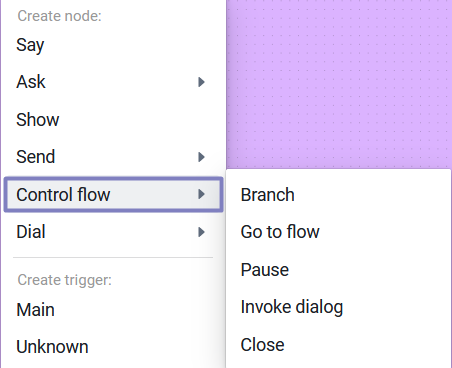Expand the Dial submenu arrow

(x=201, y=232)
